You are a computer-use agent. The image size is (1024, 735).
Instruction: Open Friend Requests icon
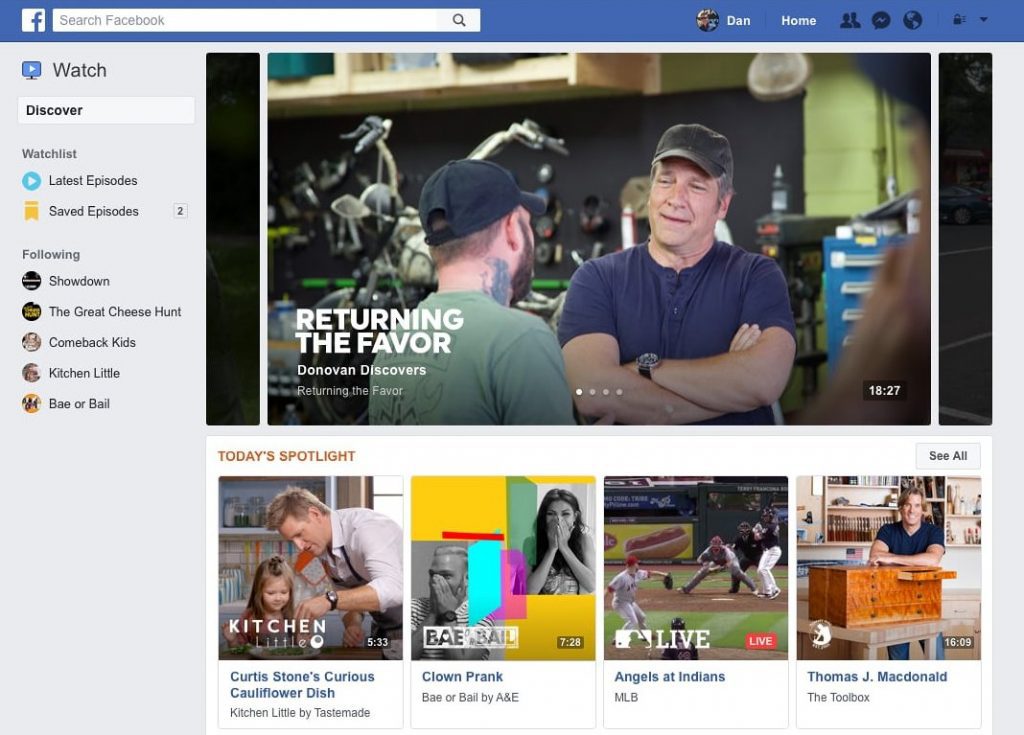[849, 20]
